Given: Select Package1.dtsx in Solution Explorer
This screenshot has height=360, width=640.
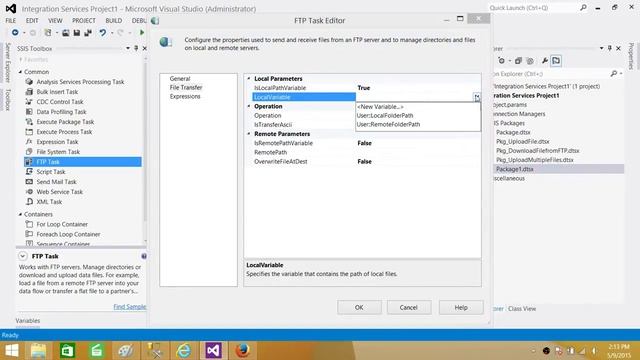Looking at the screenshot, I should point(515,169).
